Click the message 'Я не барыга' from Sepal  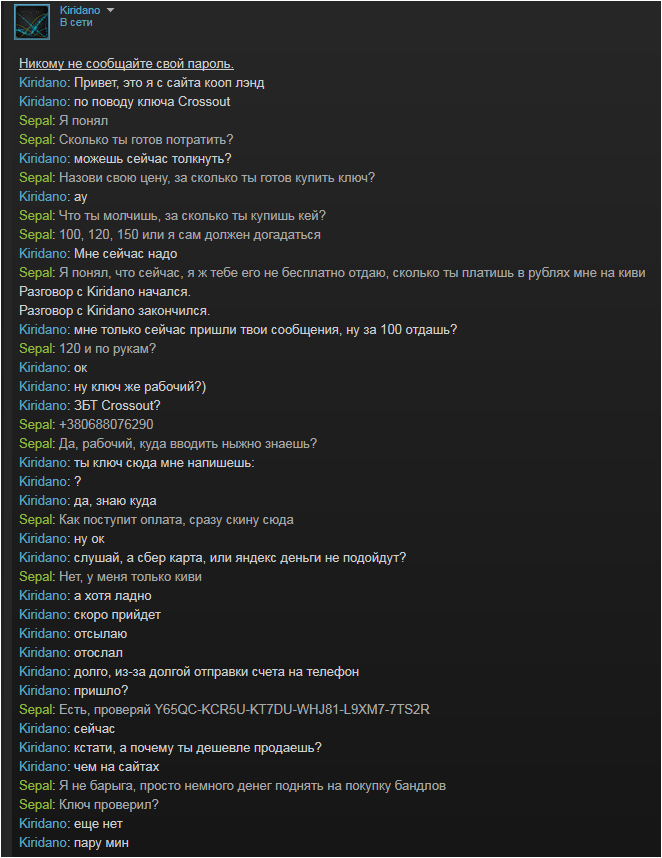click(x=252, y=786)
